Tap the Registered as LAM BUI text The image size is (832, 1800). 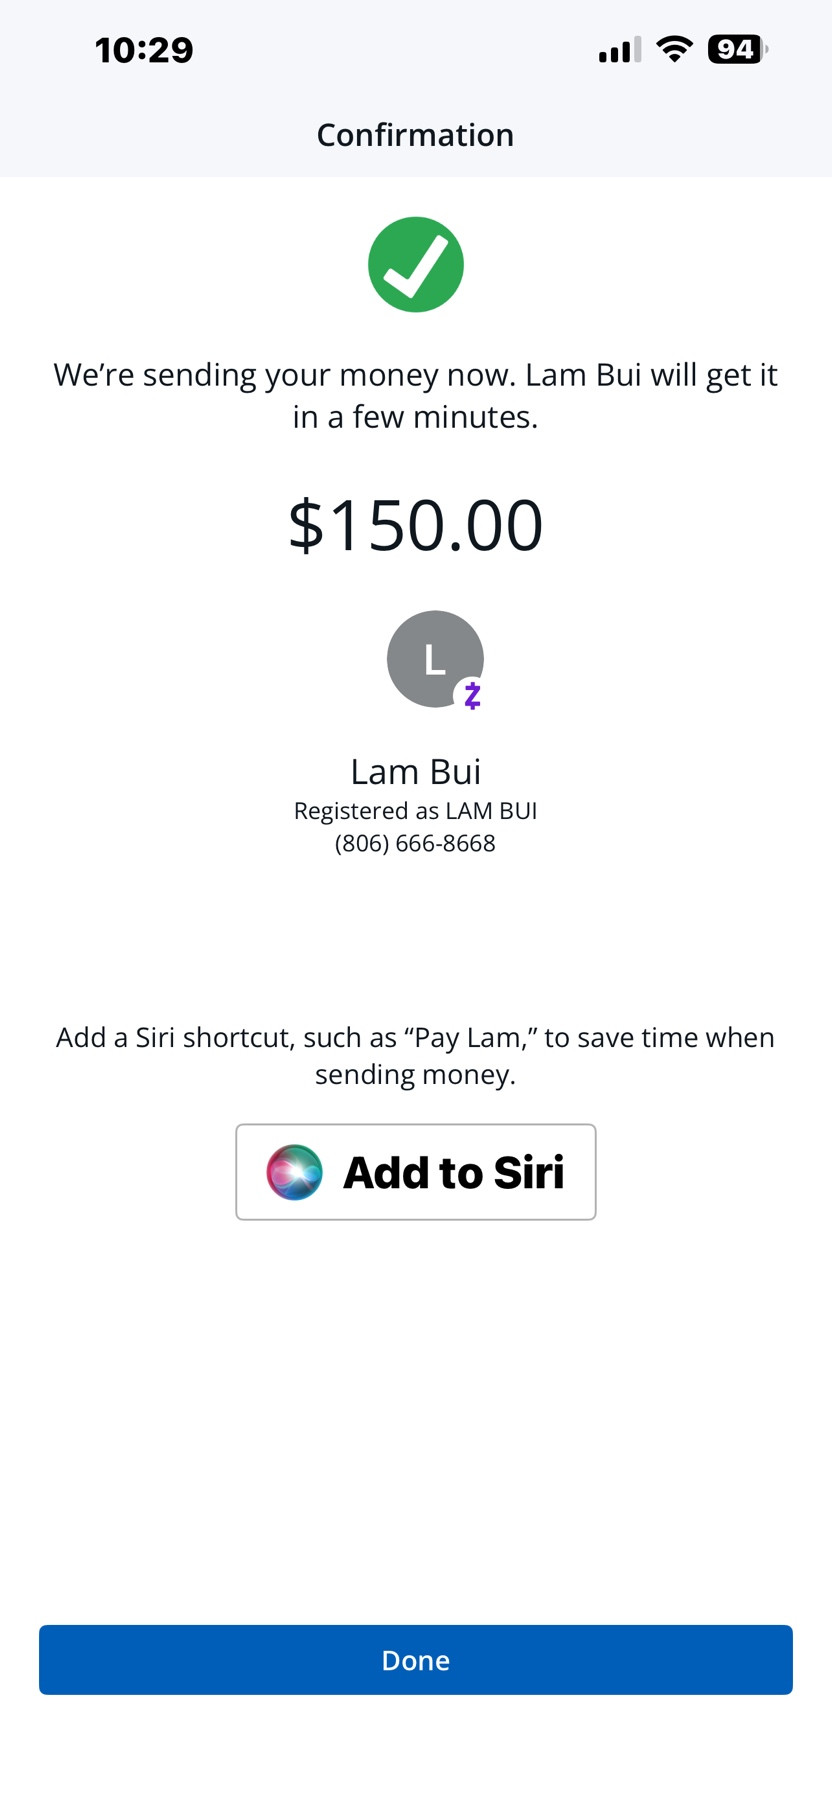[x=415, y=811]
